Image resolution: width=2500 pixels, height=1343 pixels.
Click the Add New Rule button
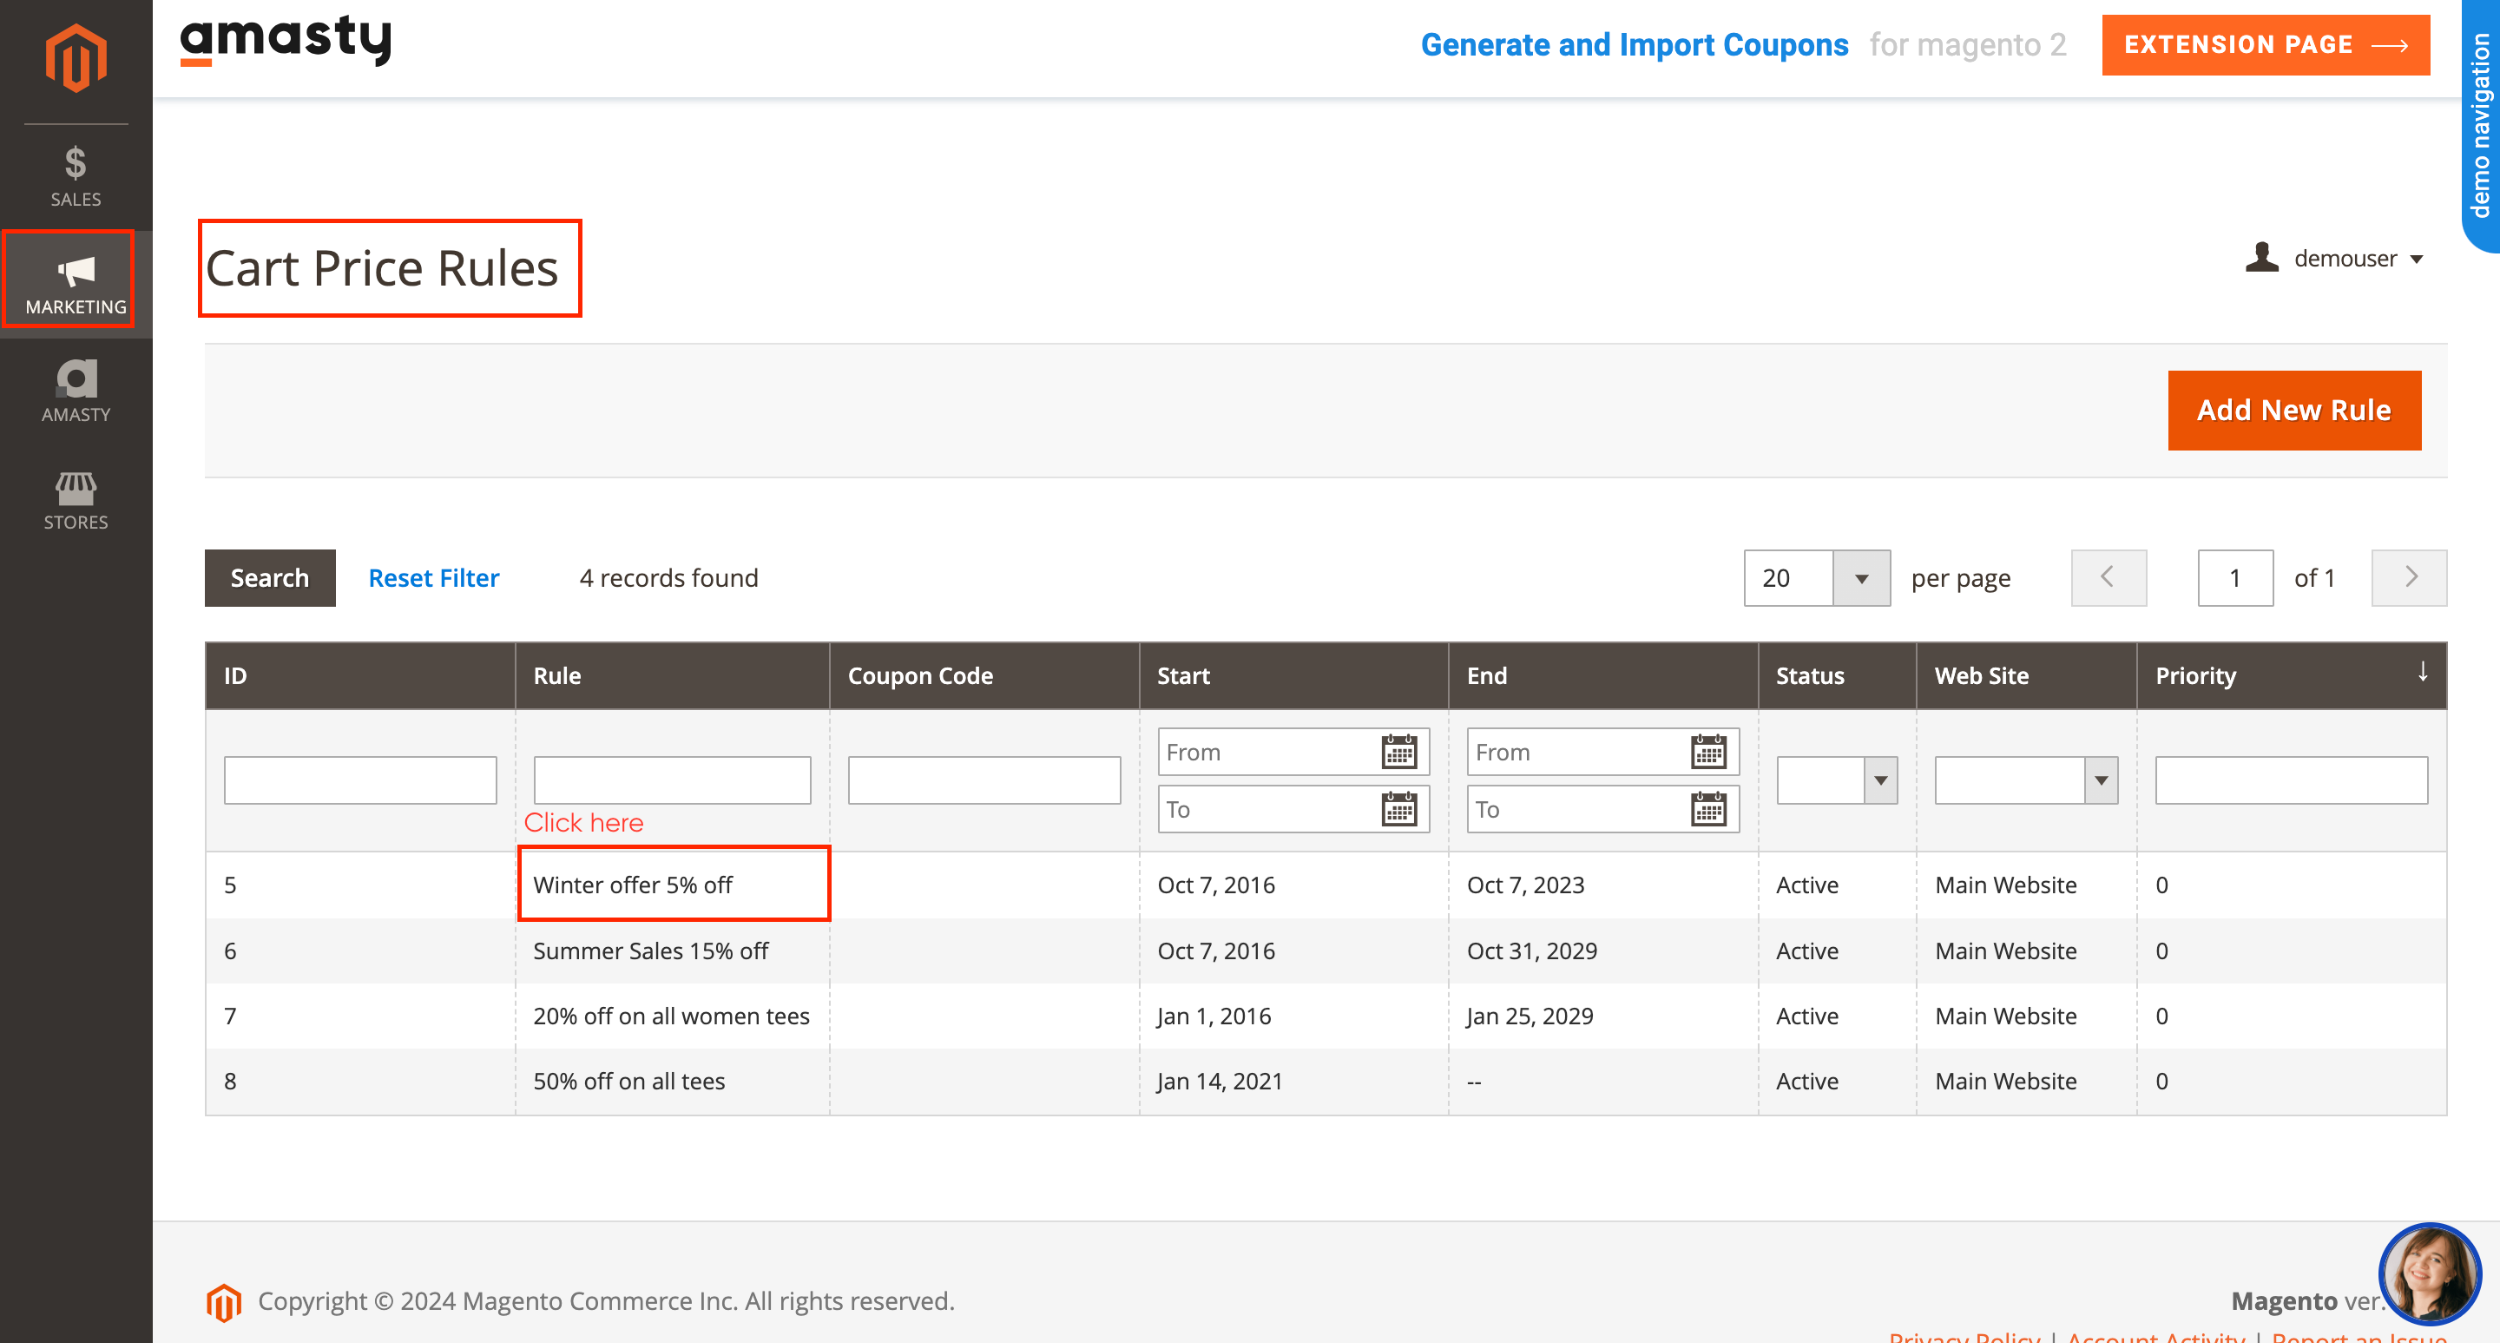[2293, 409]
